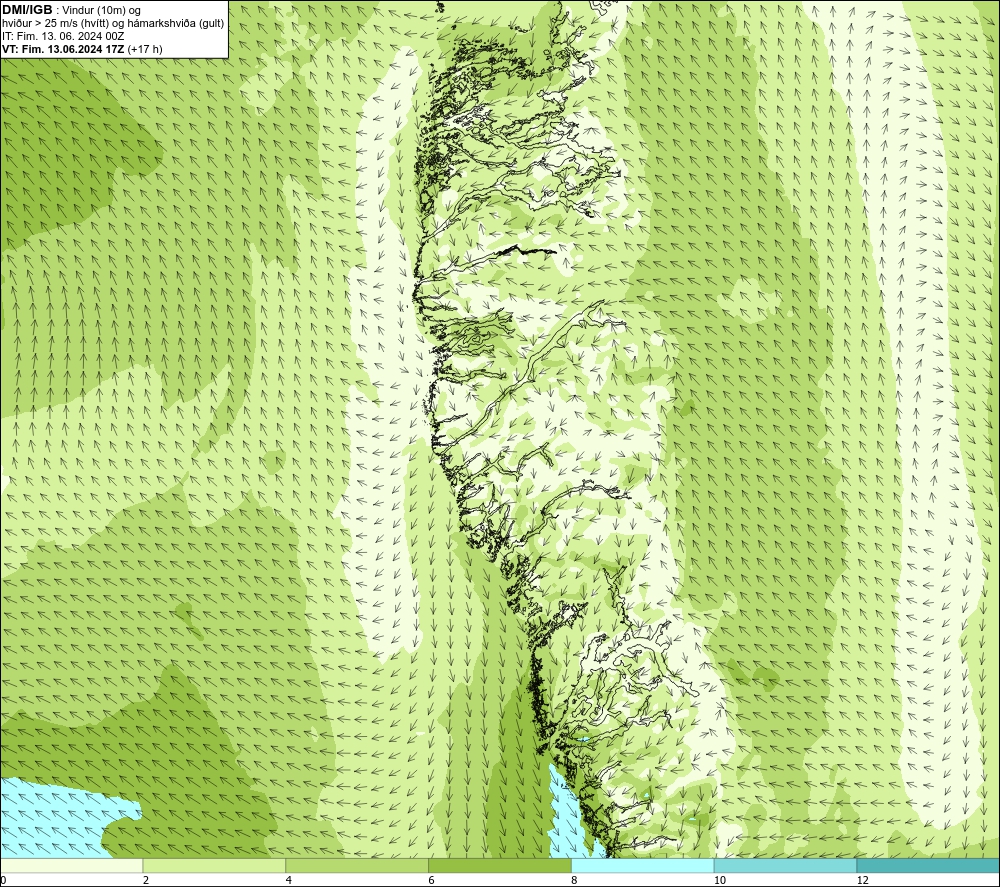Select the 10-12 m/s teal color band
The height and width of the screenshot is (887, 1000).
coord(786,866)
